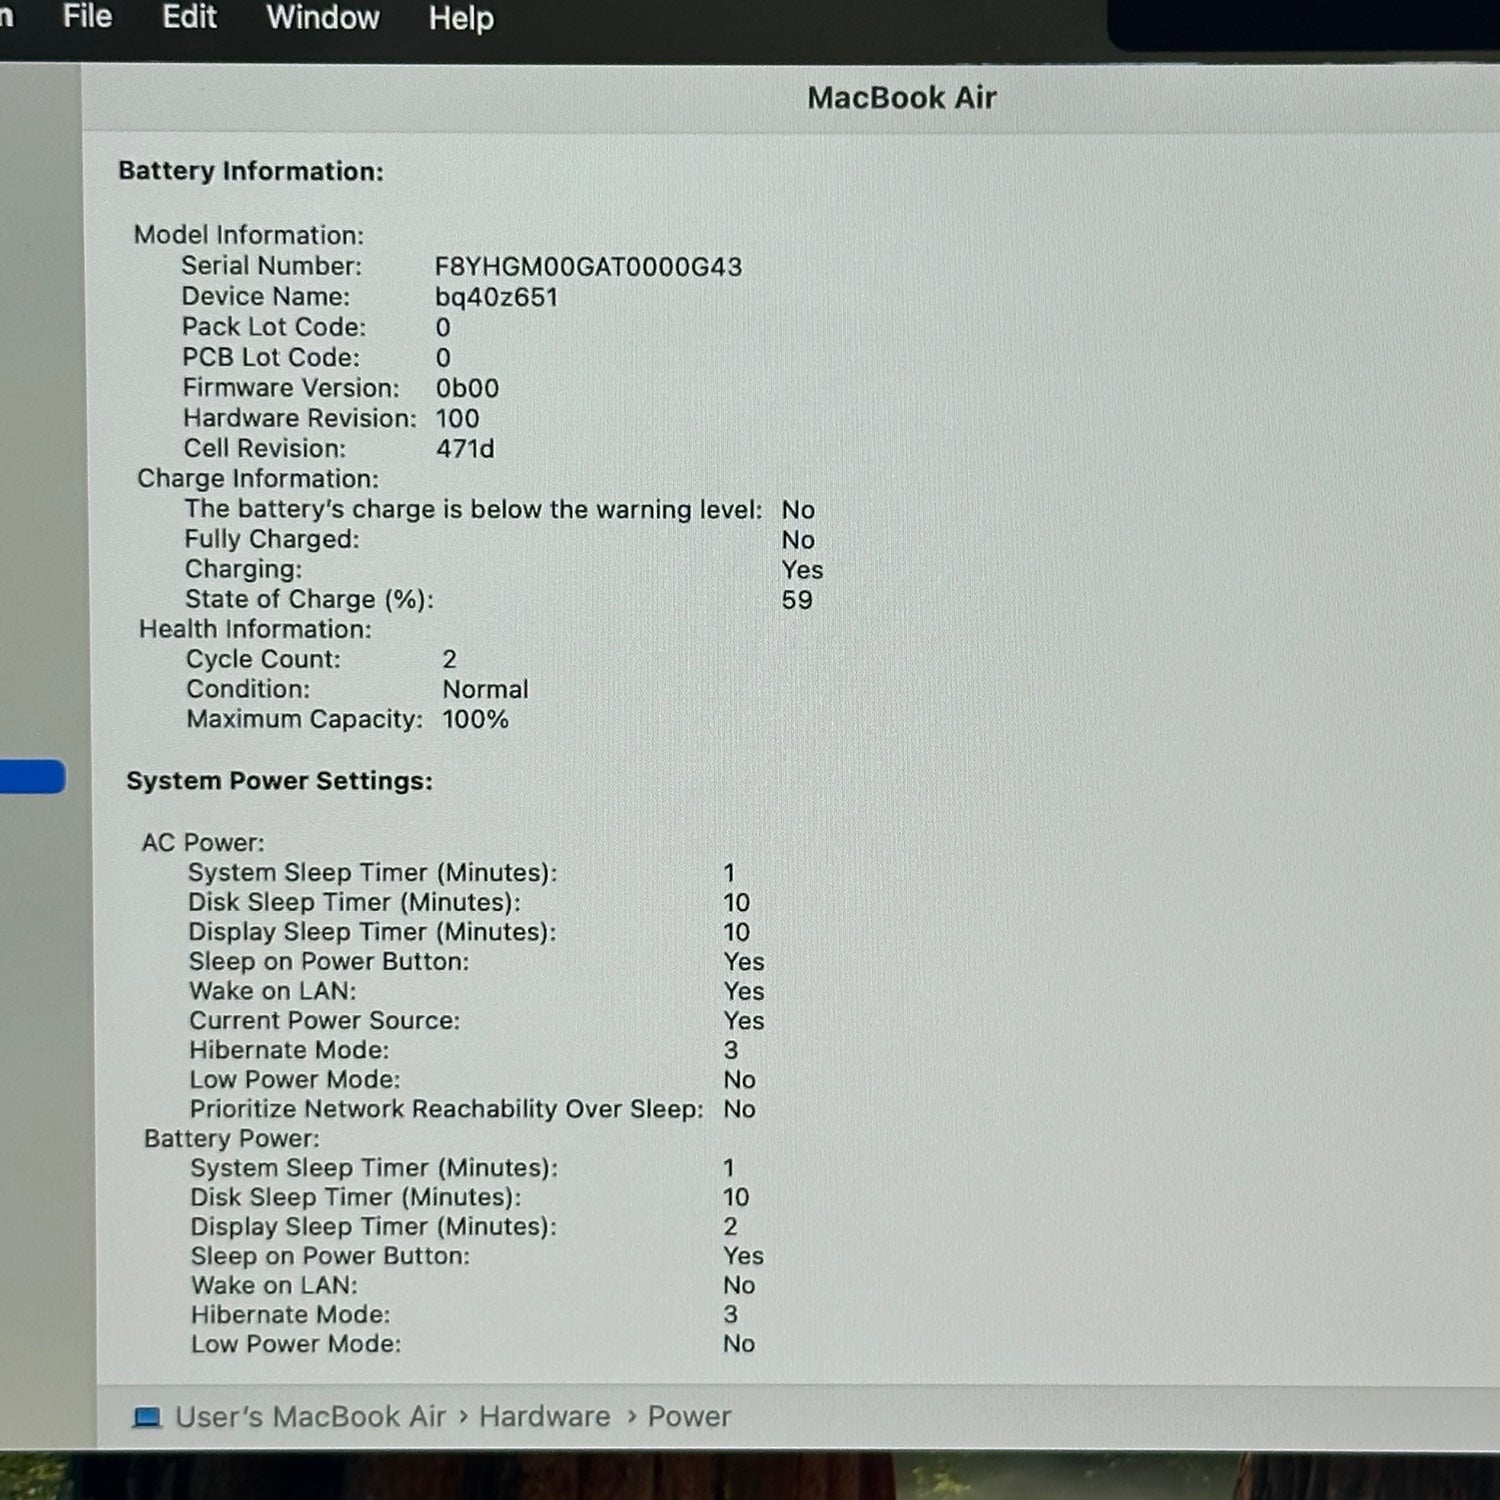Click the System Power Settings heading
The width and height of the screenshot is (1500, 1500).
(x=279, y=781)
